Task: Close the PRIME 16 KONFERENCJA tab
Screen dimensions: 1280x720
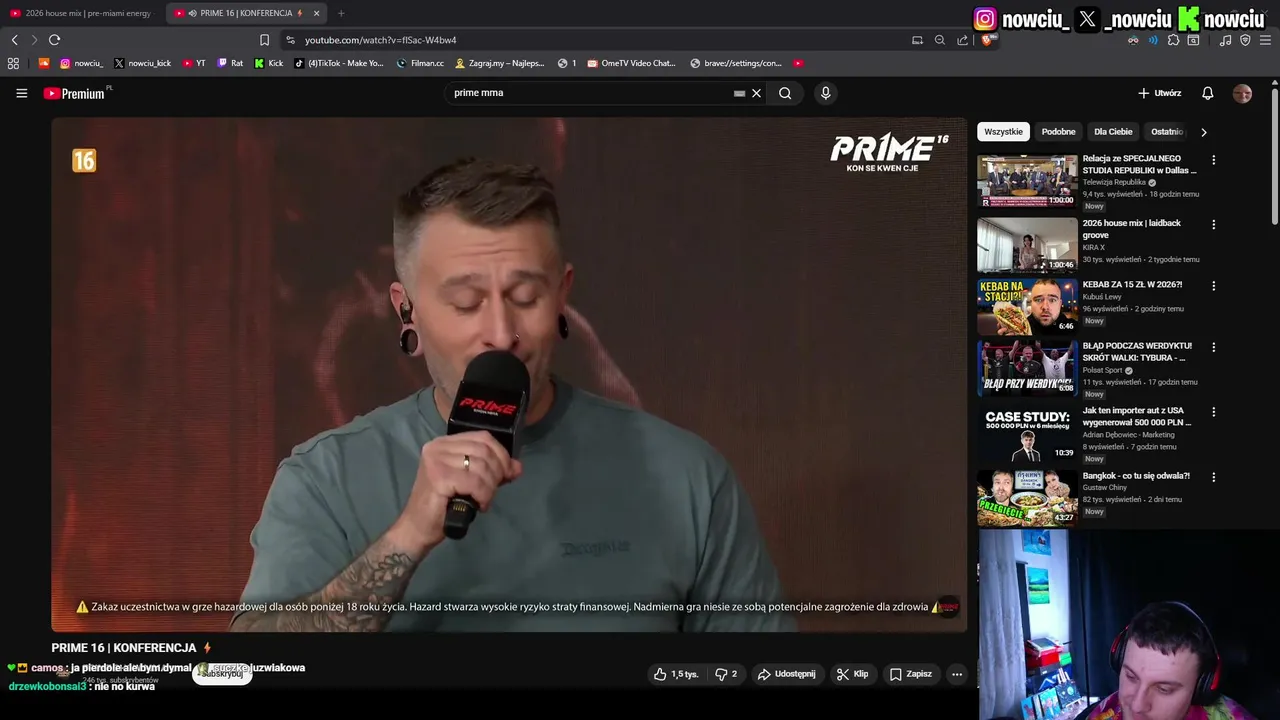Action: (316, 13)
